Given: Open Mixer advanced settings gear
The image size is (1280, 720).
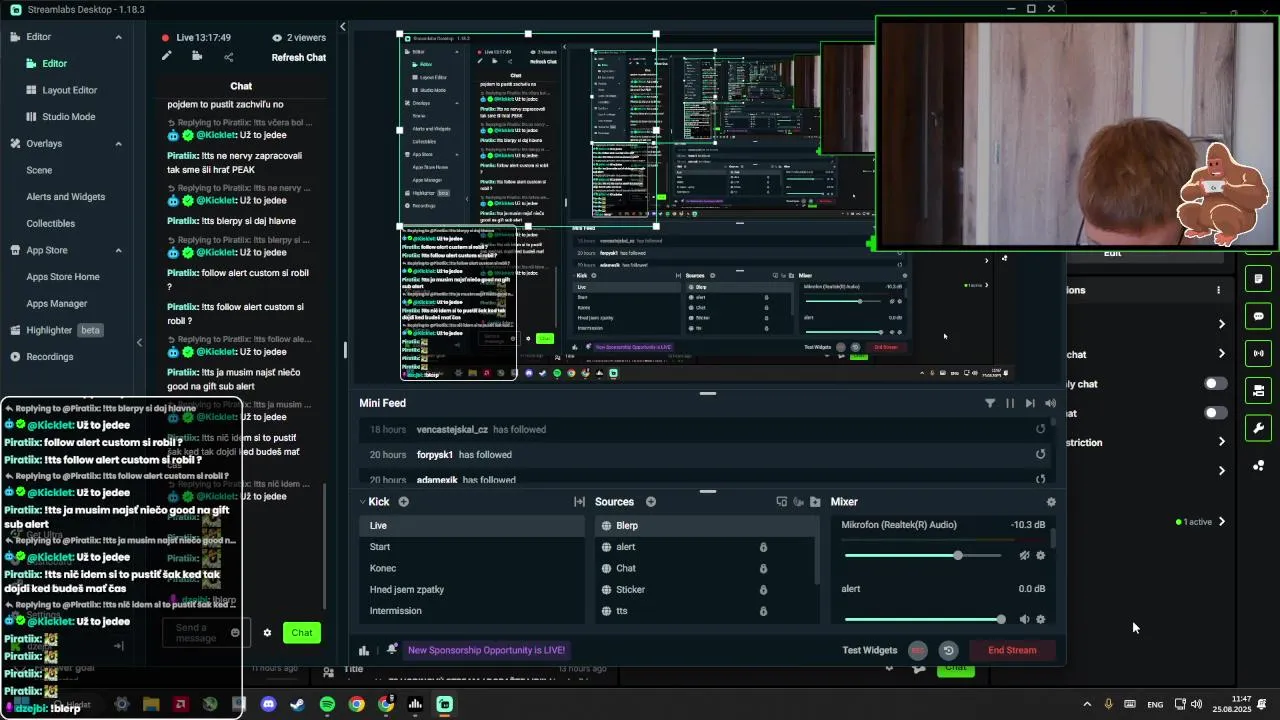Looking at the screenshot, I should pyautogui.click(x=1050, y=502).
